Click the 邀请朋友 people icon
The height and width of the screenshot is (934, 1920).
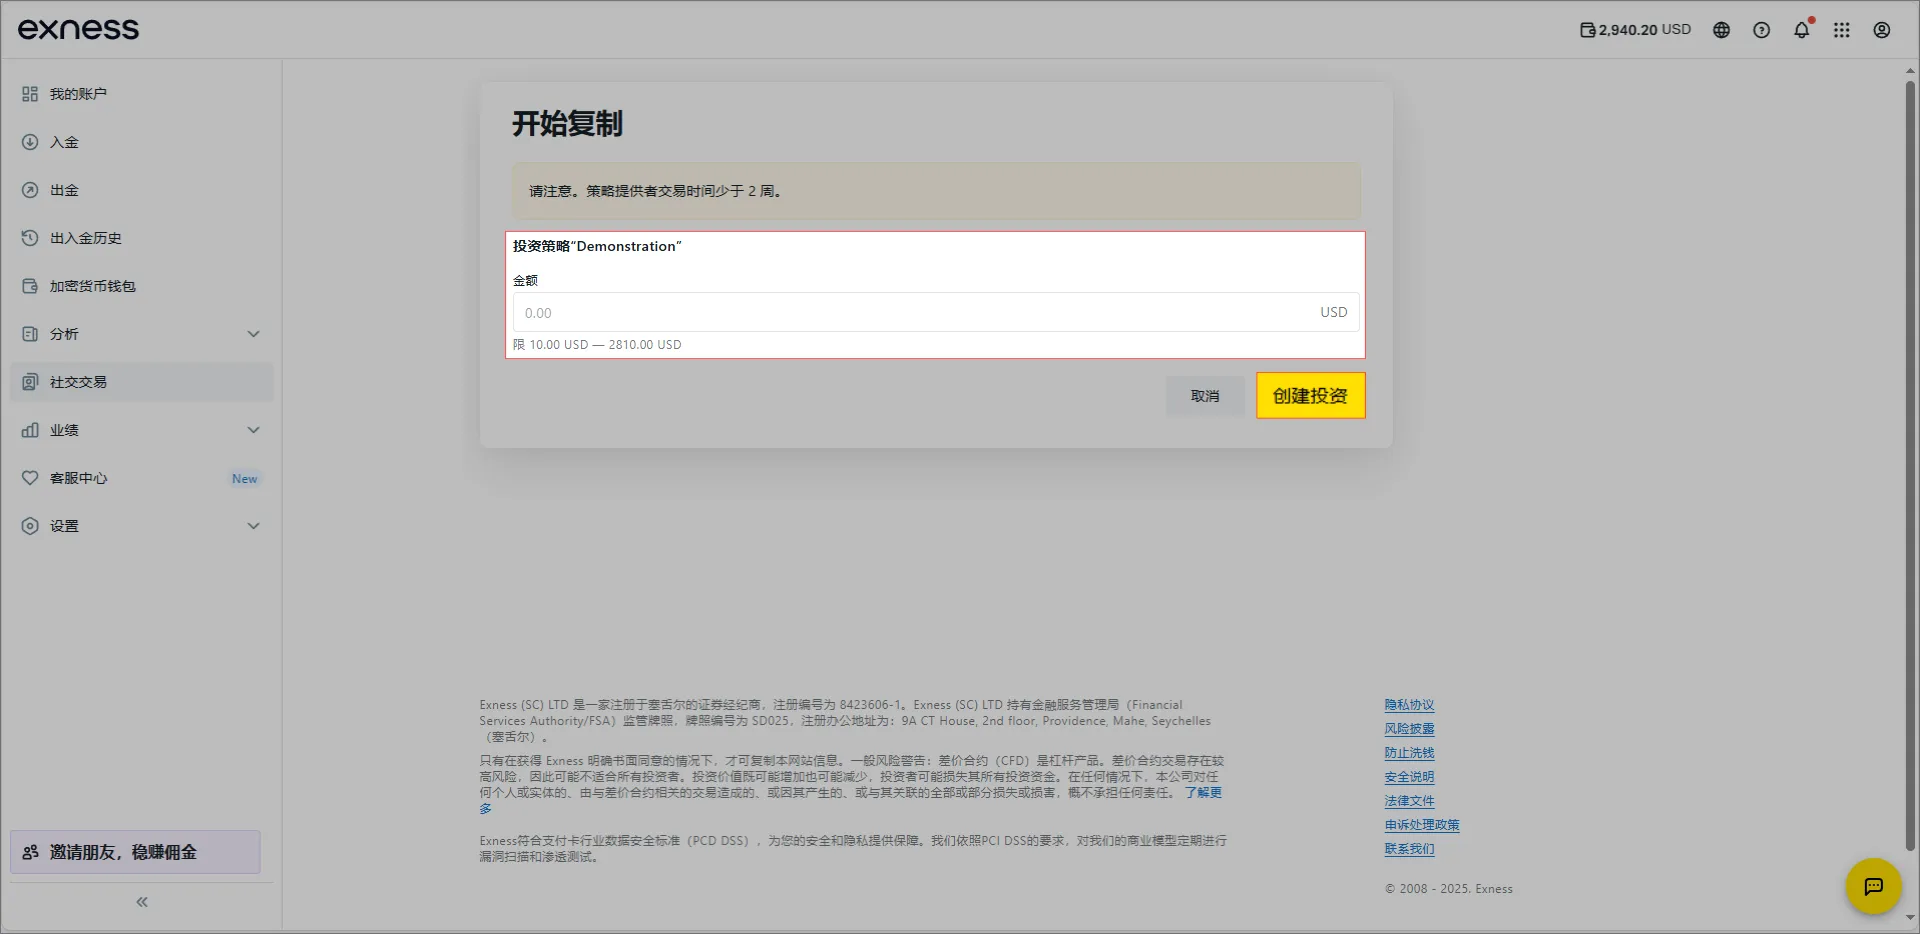(31, 852)
